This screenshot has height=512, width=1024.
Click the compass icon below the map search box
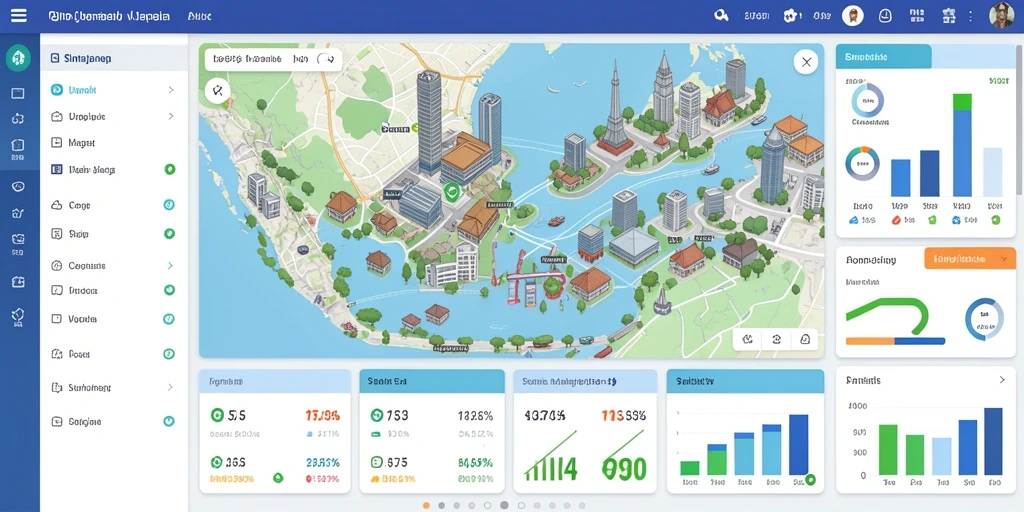pyautogui.click(x=217, y=91)
